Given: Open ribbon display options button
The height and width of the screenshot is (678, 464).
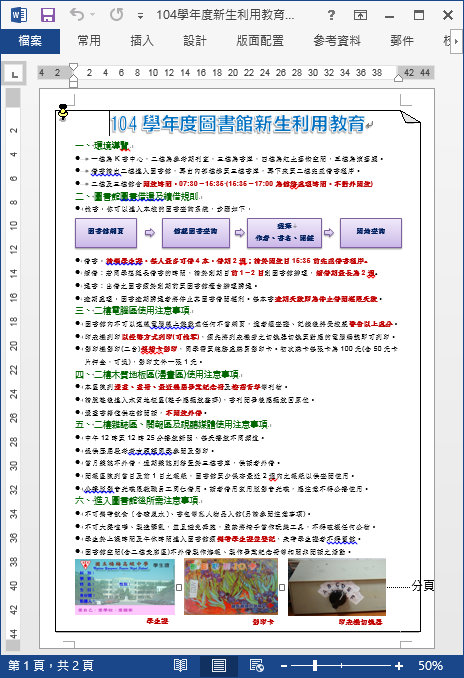Looking at the screenshot, I should pyautogui.click(x=360, y=16).
